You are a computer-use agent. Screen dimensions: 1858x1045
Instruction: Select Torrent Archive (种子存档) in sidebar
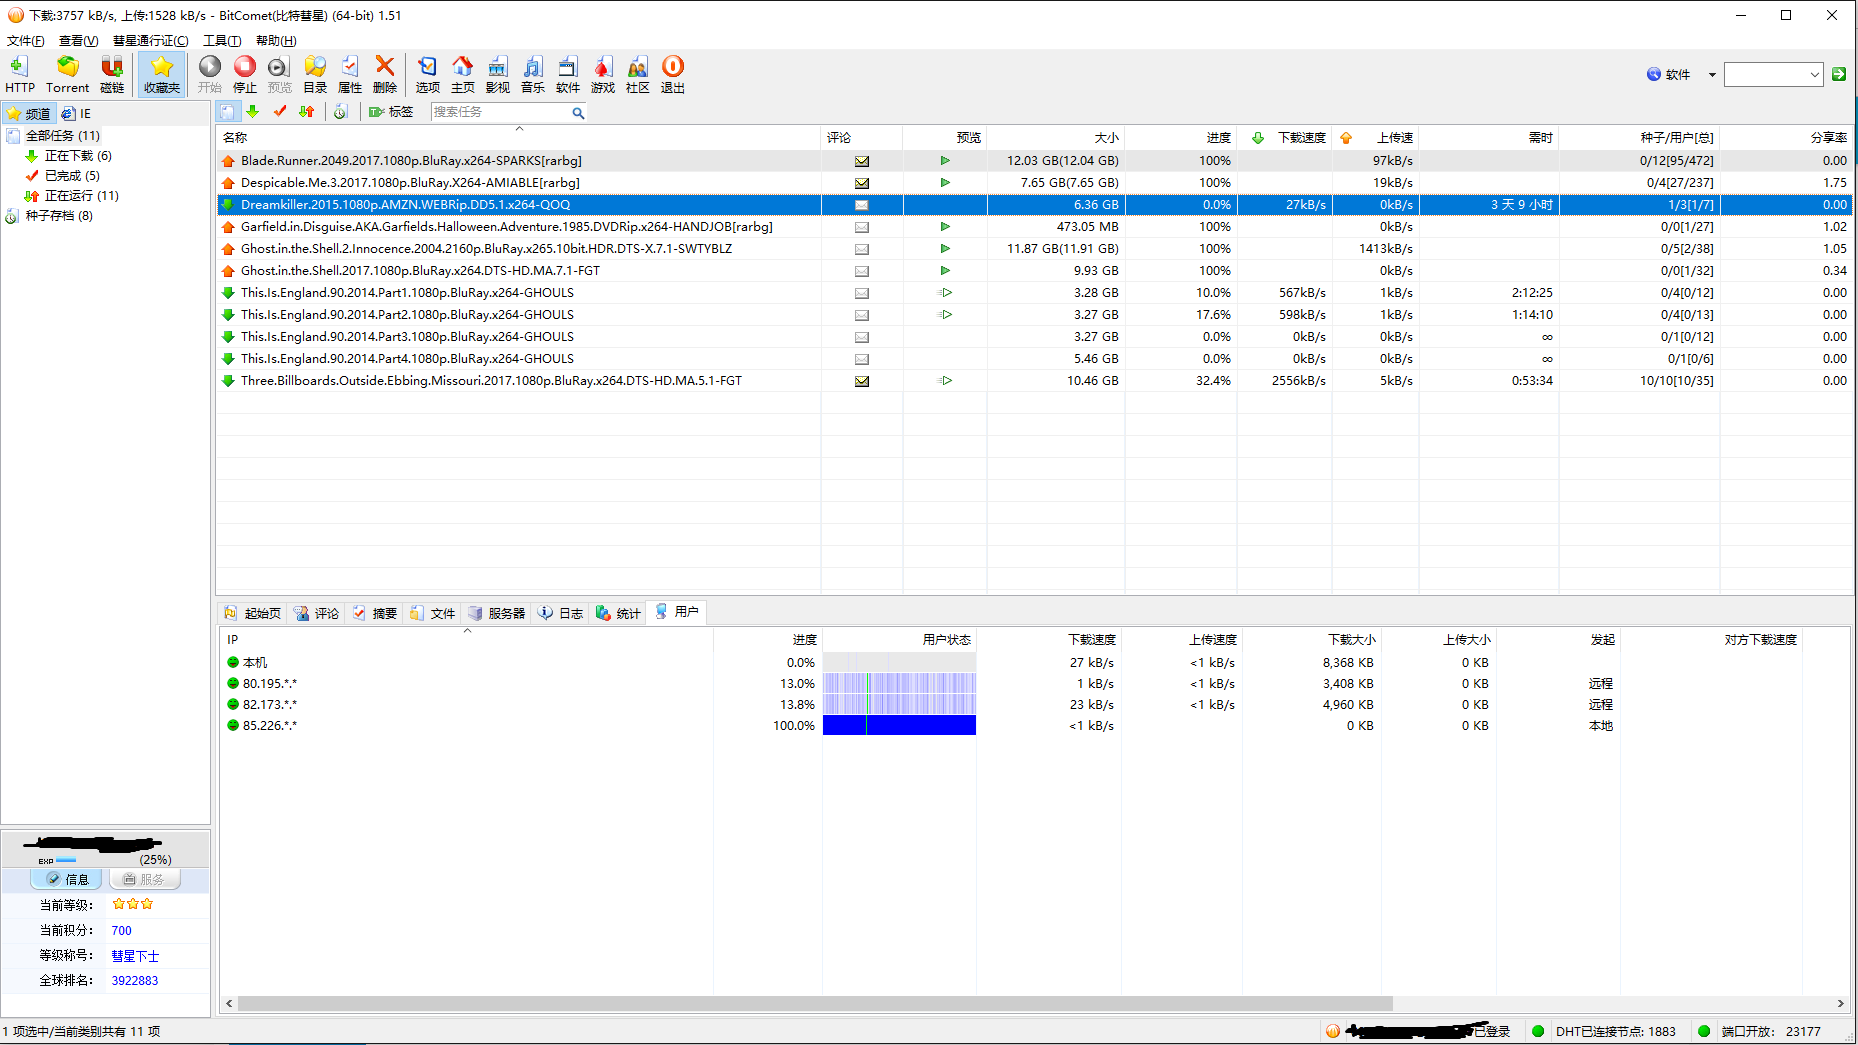pos(59,216)
